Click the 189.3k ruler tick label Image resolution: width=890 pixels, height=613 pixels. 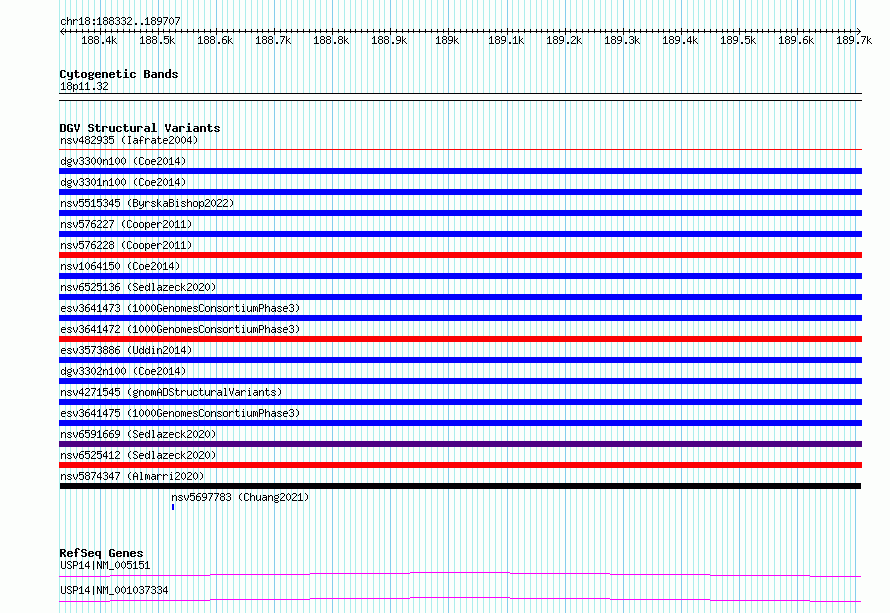tap(622, 40)
